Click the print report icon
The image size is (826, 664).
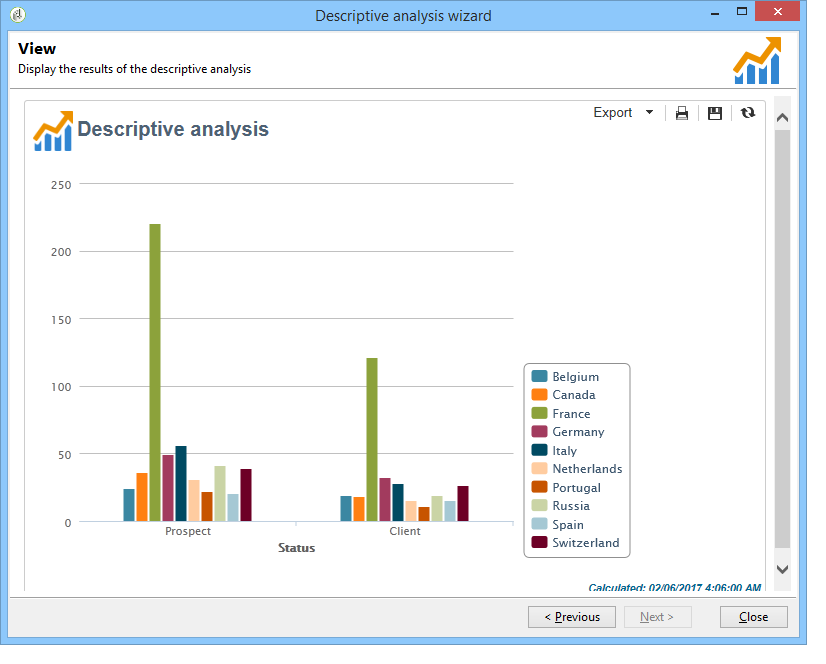click(682, 113)
